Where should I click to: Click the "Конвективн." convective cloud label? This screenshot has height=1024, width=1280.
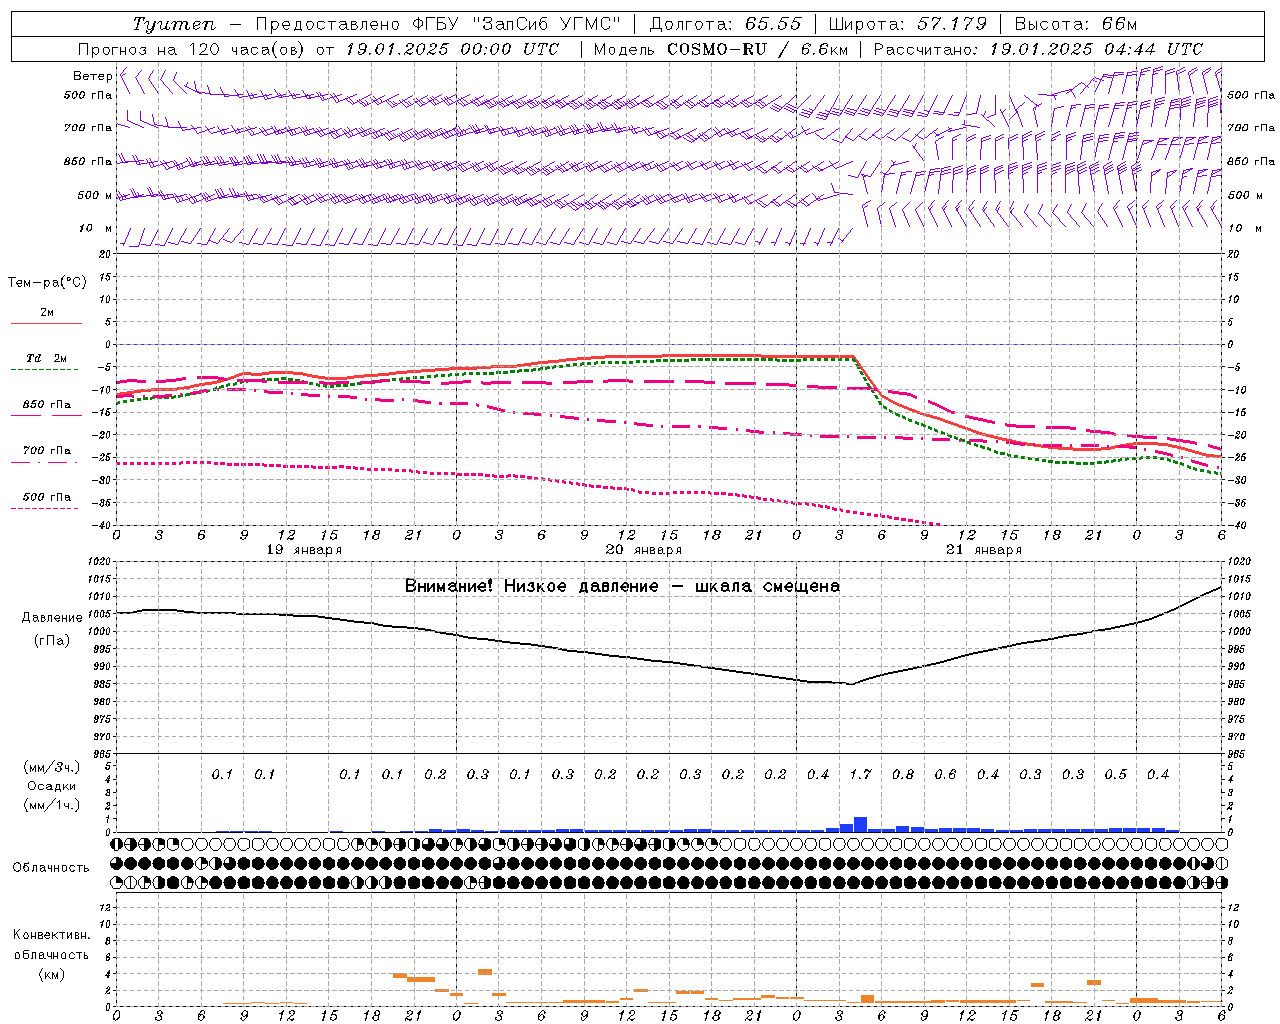tap(51, 935)
